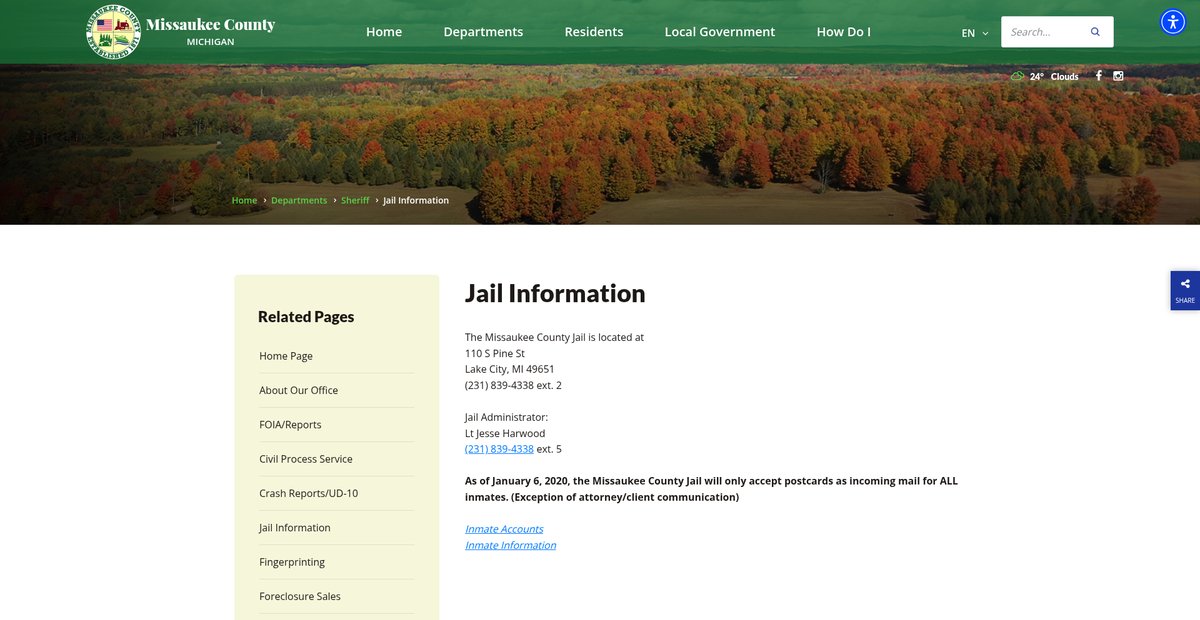Click Jail Information breadcrumb text
Viewport: 1200px width, 620px height.
click(x=416, y=200)
